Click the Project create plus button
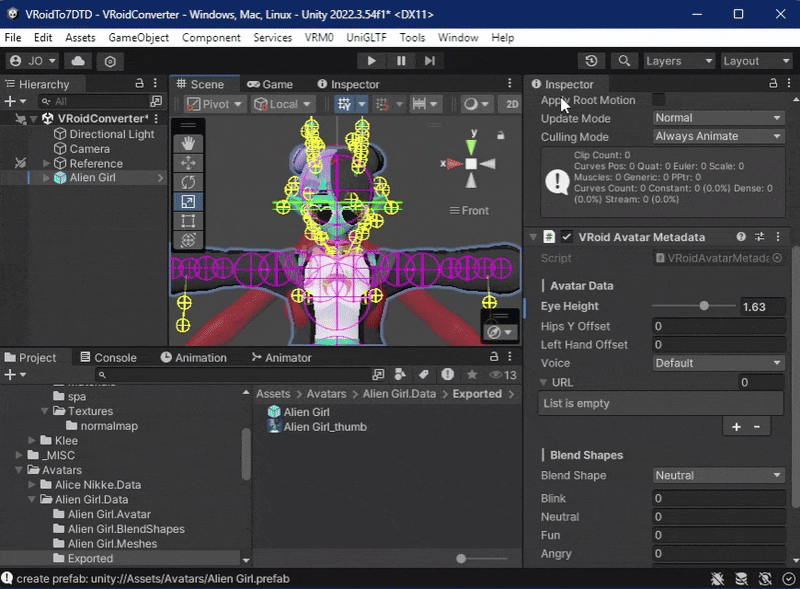Screen dimensions: 800x589 pyautogui.click(x=14, y=375)
